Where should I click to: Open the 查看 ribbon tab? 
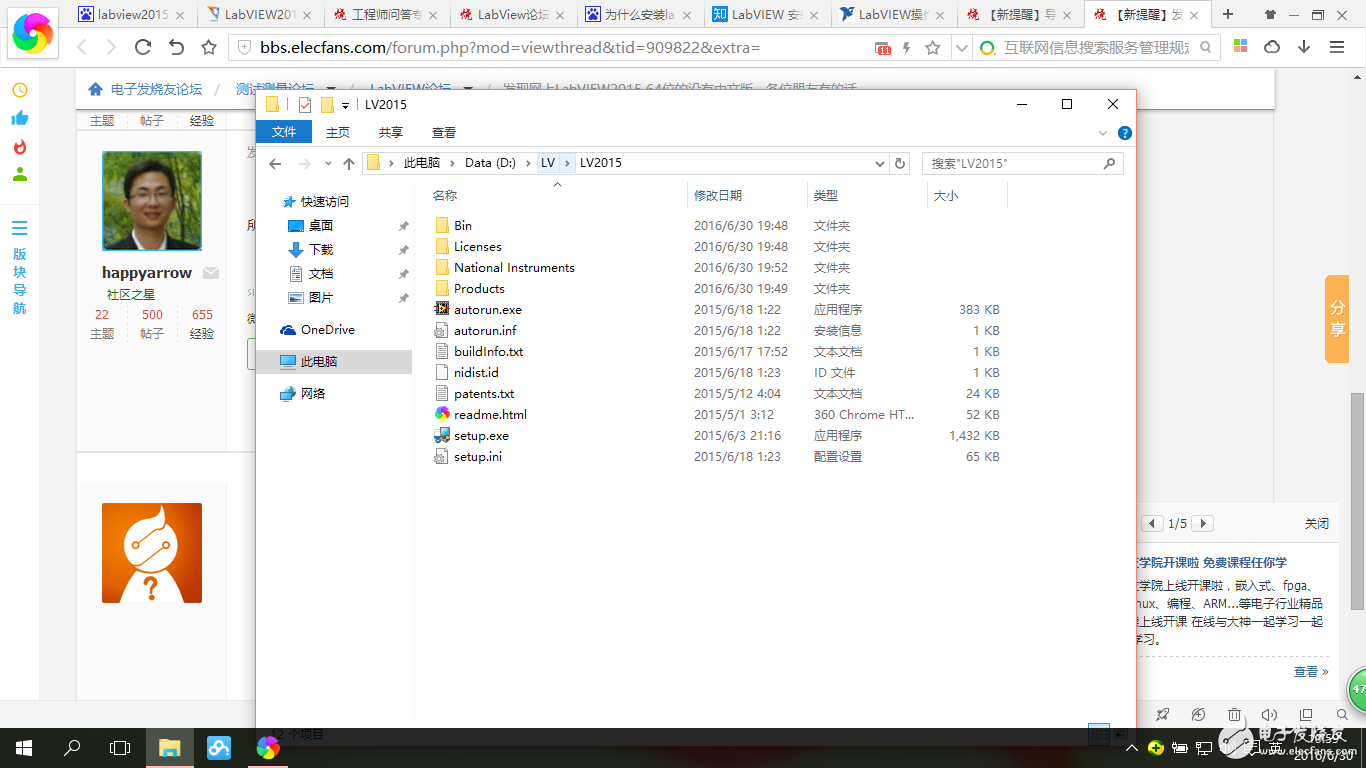tap(443, 132)
